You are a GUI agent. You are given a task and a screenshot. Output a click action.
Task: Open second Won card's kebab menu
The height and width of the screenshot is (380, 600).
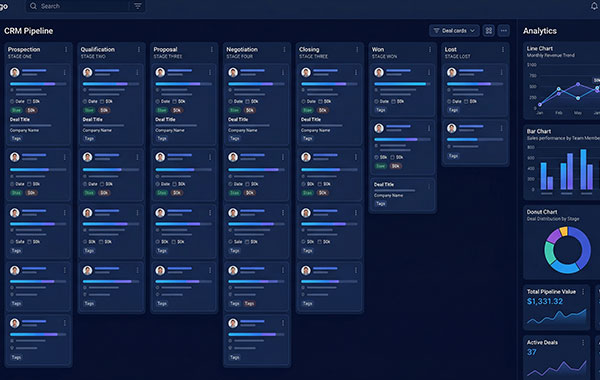click(429, 128)
